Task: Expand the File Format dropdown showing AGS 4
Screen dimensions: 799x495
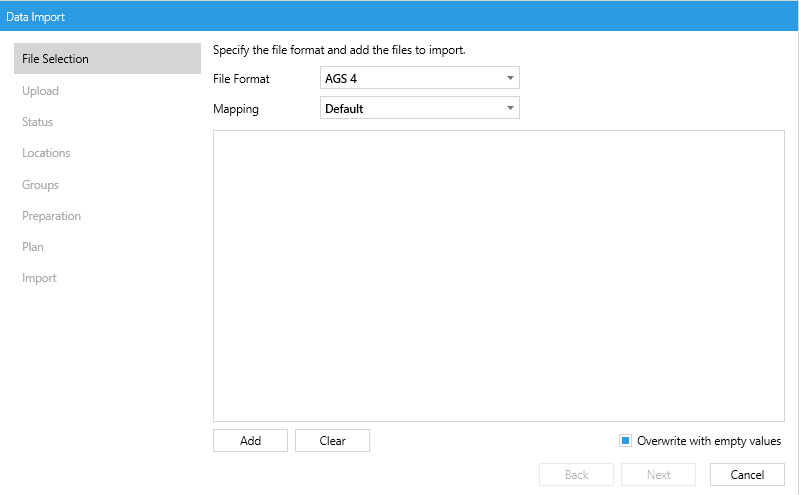Action: click(419, 78)
